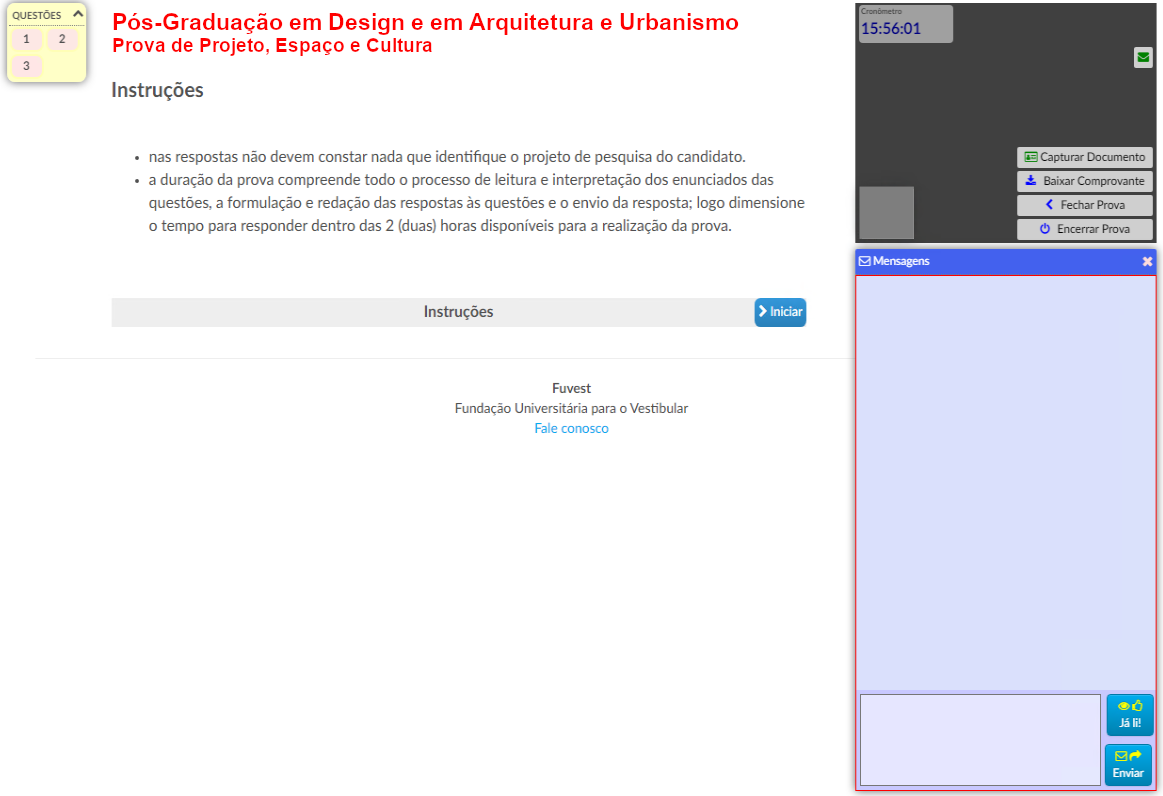Click the QUESTÕES header label

click(x=37, y=15)
